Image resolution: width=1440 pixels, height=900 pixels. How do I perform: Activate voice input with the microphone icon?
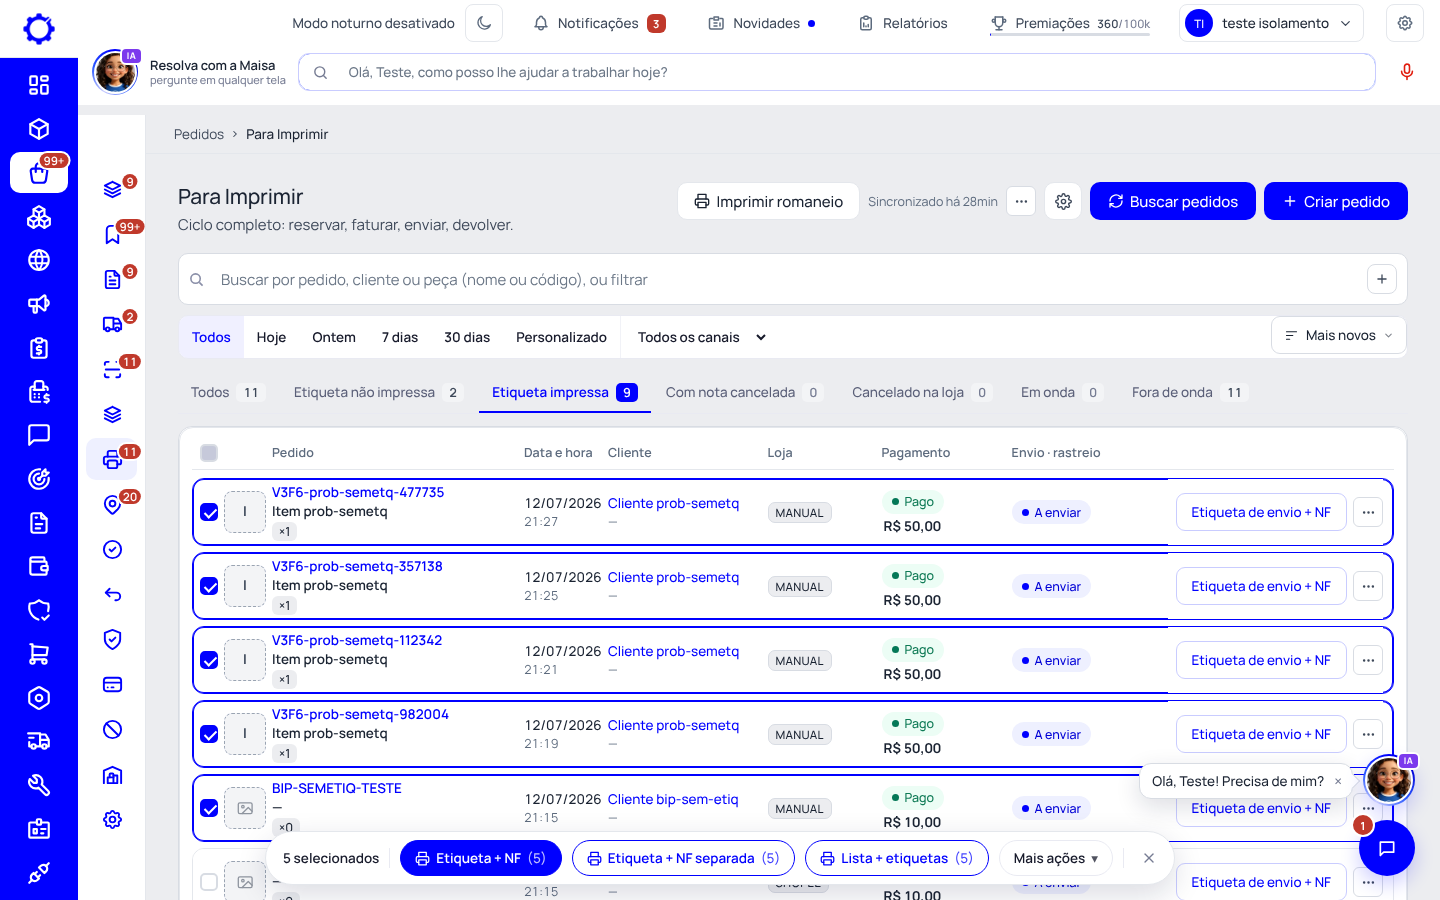[1407, 72]
